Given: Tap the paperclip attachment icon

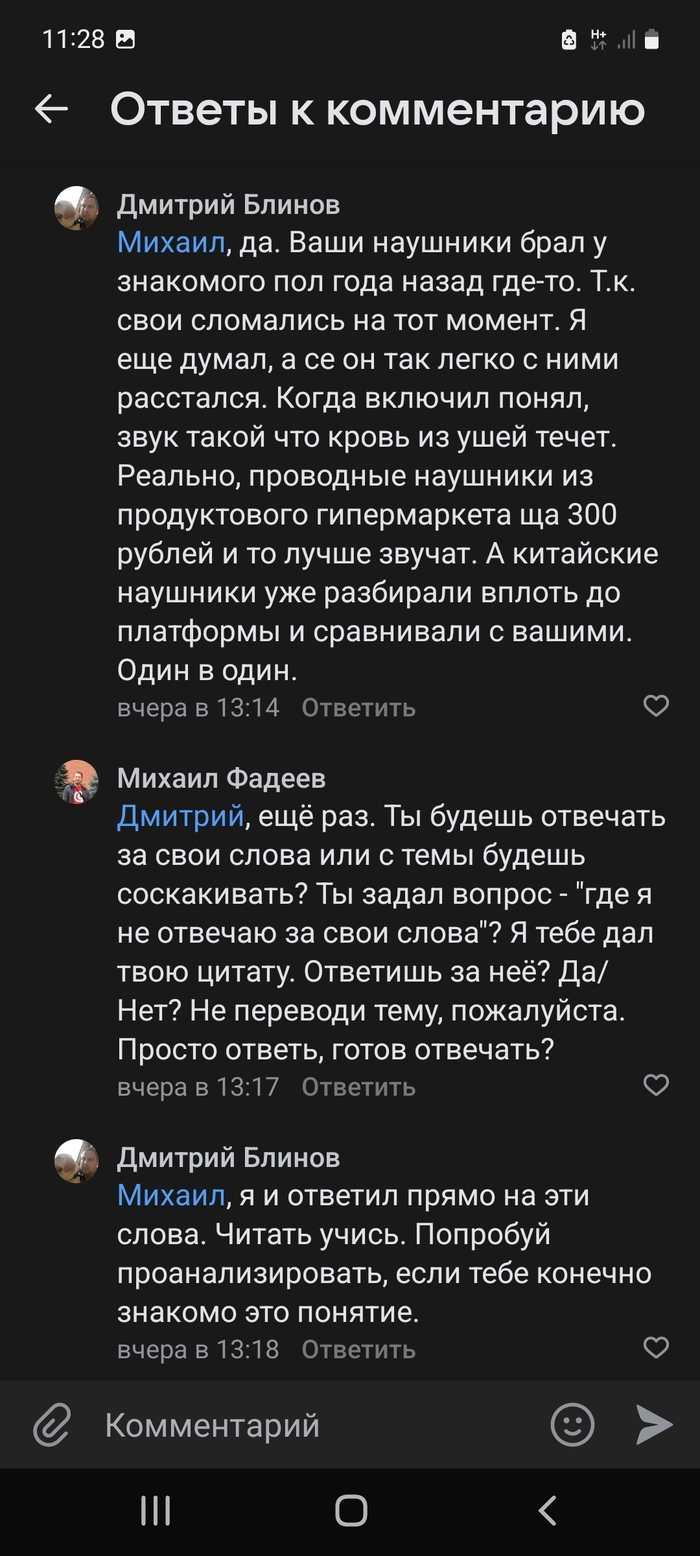Looking at the screenshot, I should click(52, 1425).
